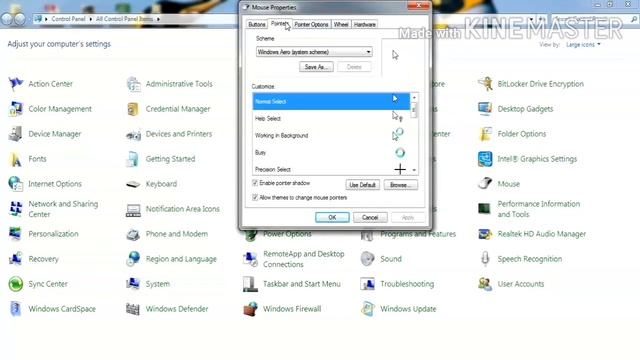This screenshot has width=640, height=360.
Task: Click Customize list scrollbar up arrow
Action: coord(414,98)
